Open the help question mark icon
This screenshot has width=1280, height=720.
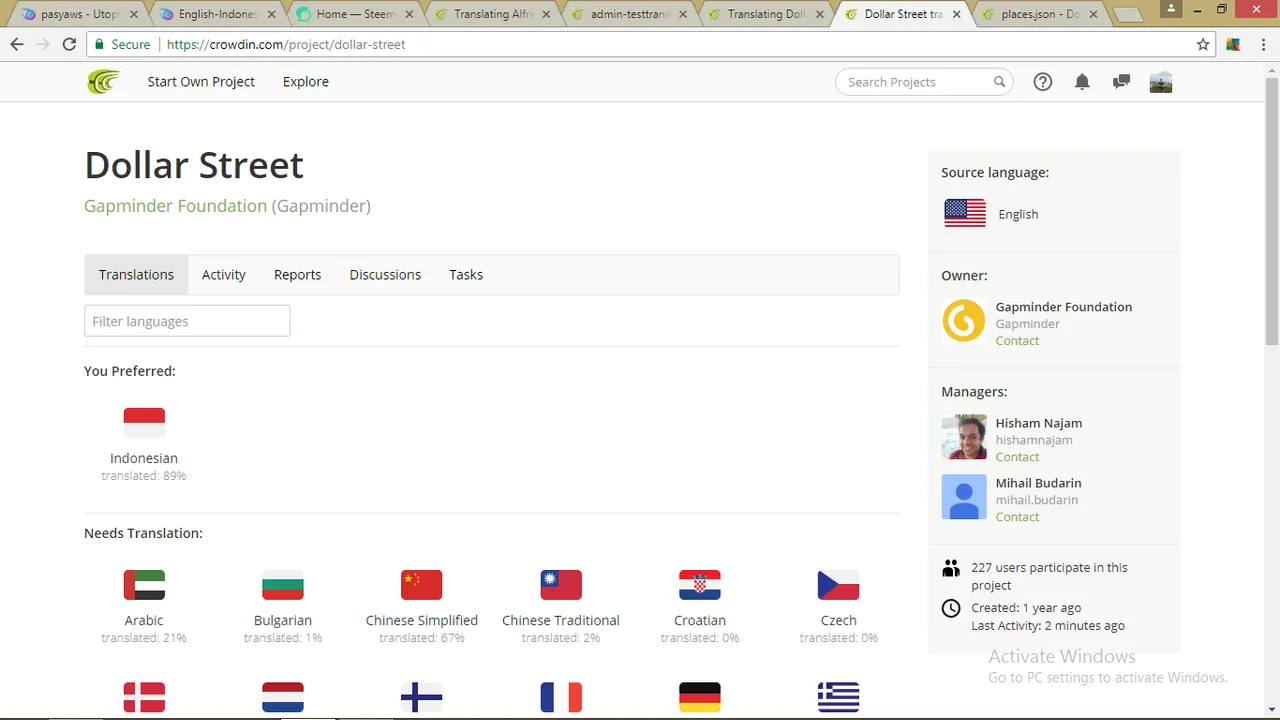tap(1043, 82)
